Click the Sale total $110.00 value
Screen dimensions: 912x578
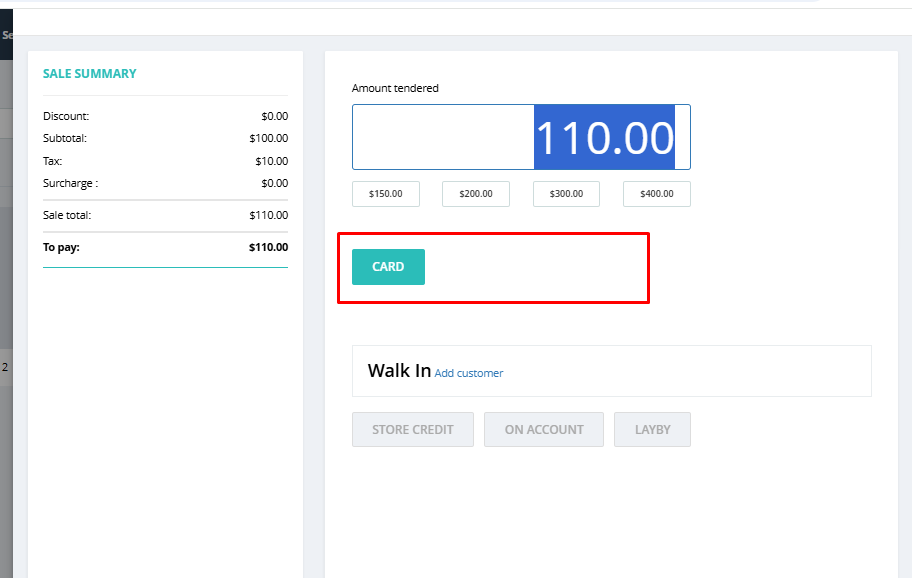click(268, 215)
